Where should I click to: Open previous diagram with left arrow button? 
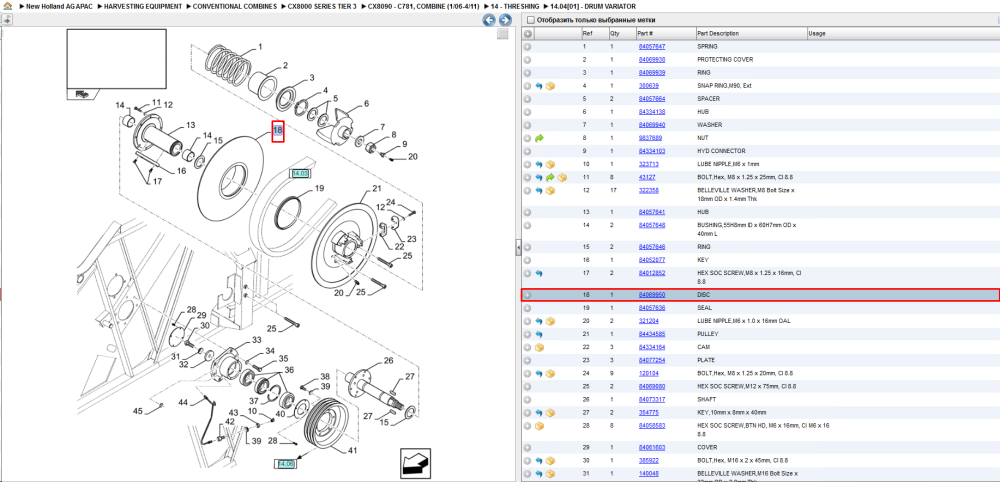click(x=489, y=20)
